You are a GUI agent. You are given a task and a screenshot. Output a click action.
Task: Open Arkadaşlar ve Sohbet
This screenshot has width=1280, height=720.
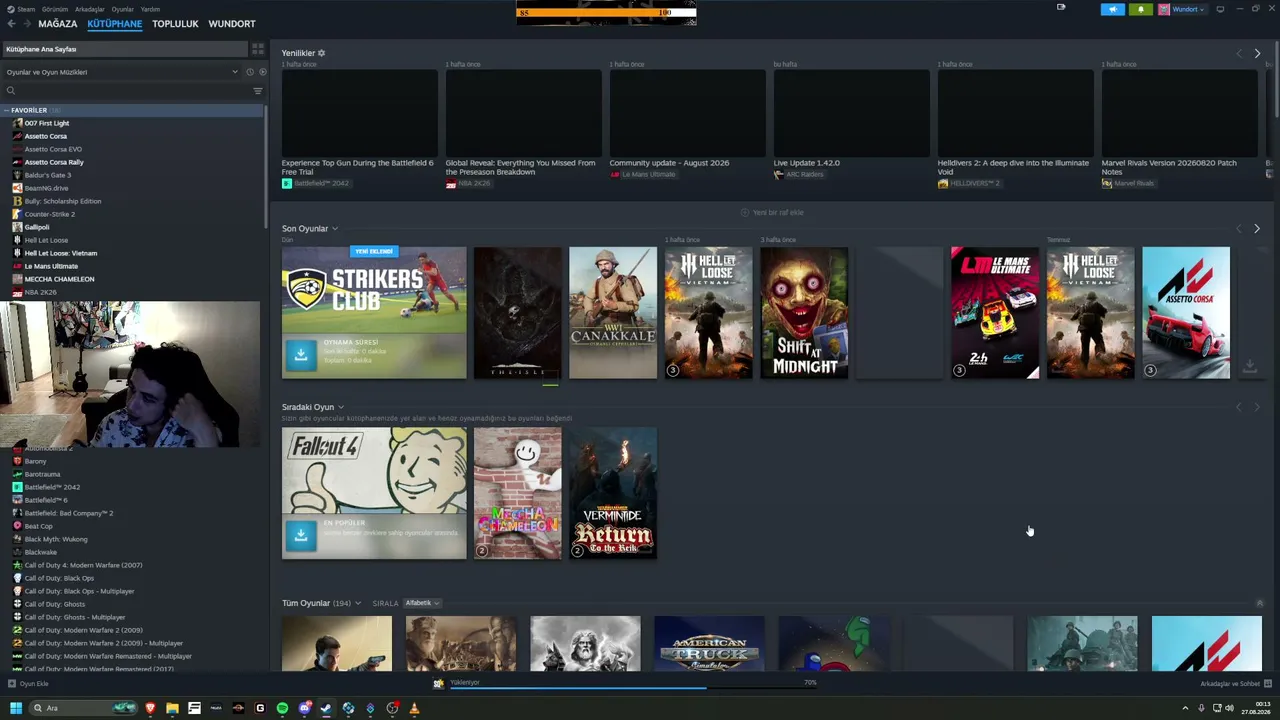point(1229,684)
